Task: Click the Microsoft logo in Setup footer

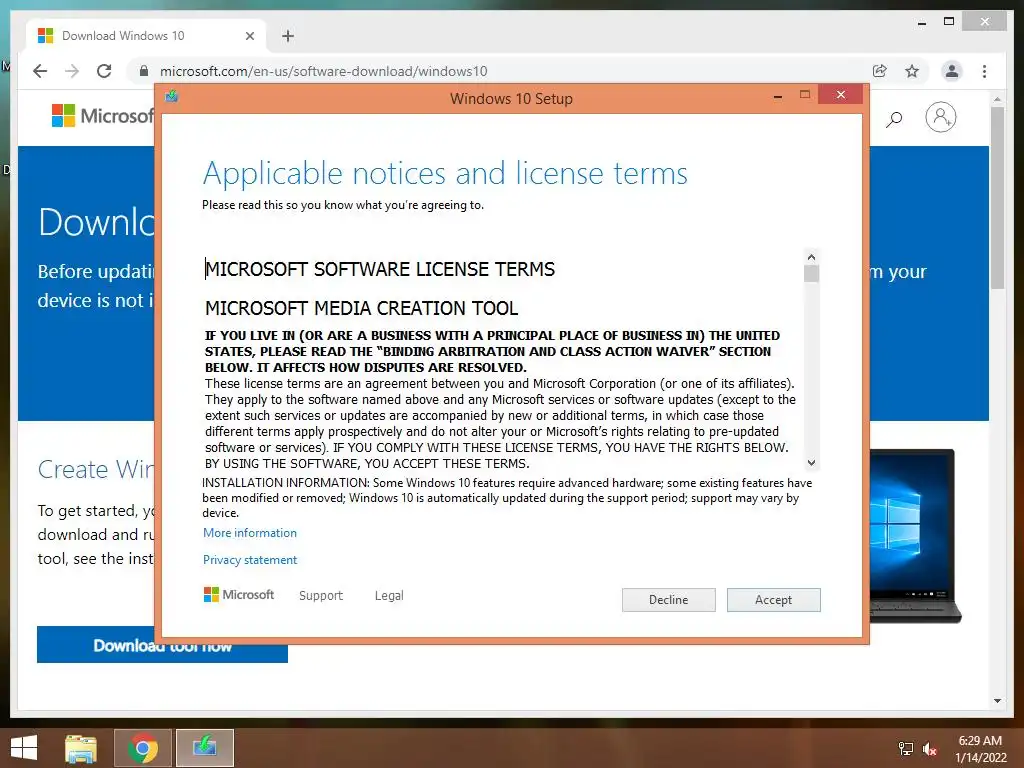Action: (239, 595)
